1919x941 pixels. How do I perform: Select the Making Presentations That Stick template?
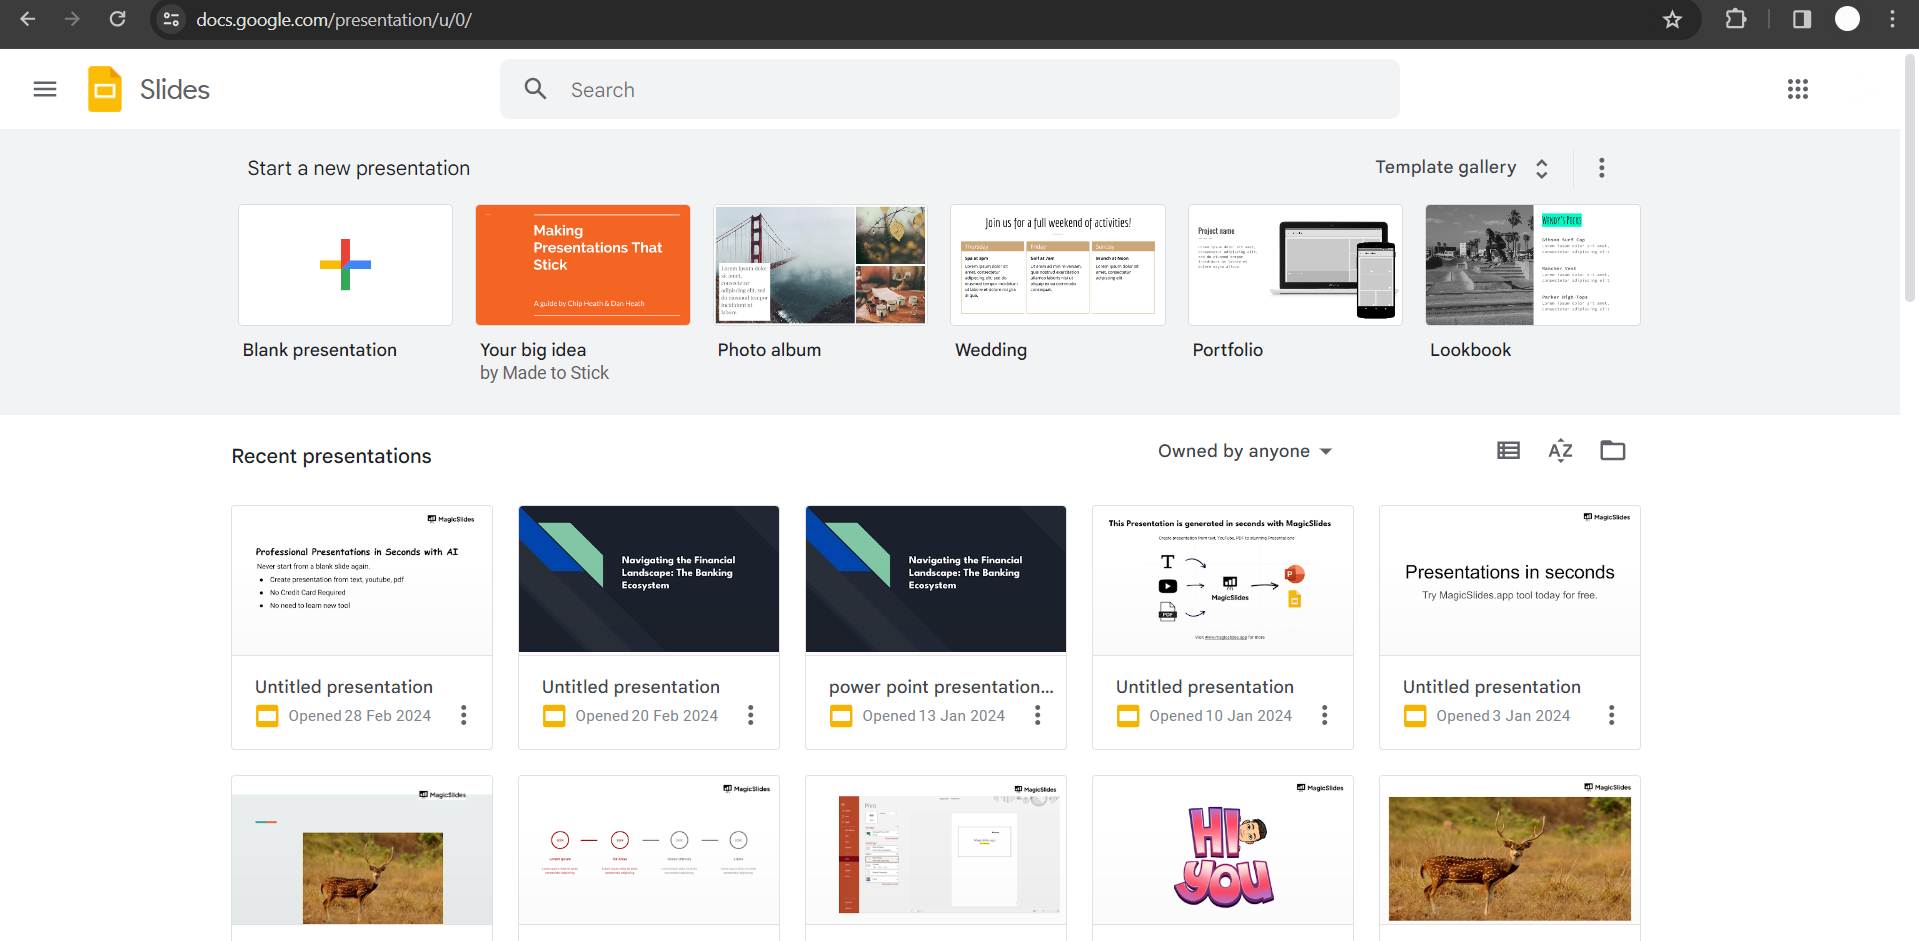click(583, 265)
